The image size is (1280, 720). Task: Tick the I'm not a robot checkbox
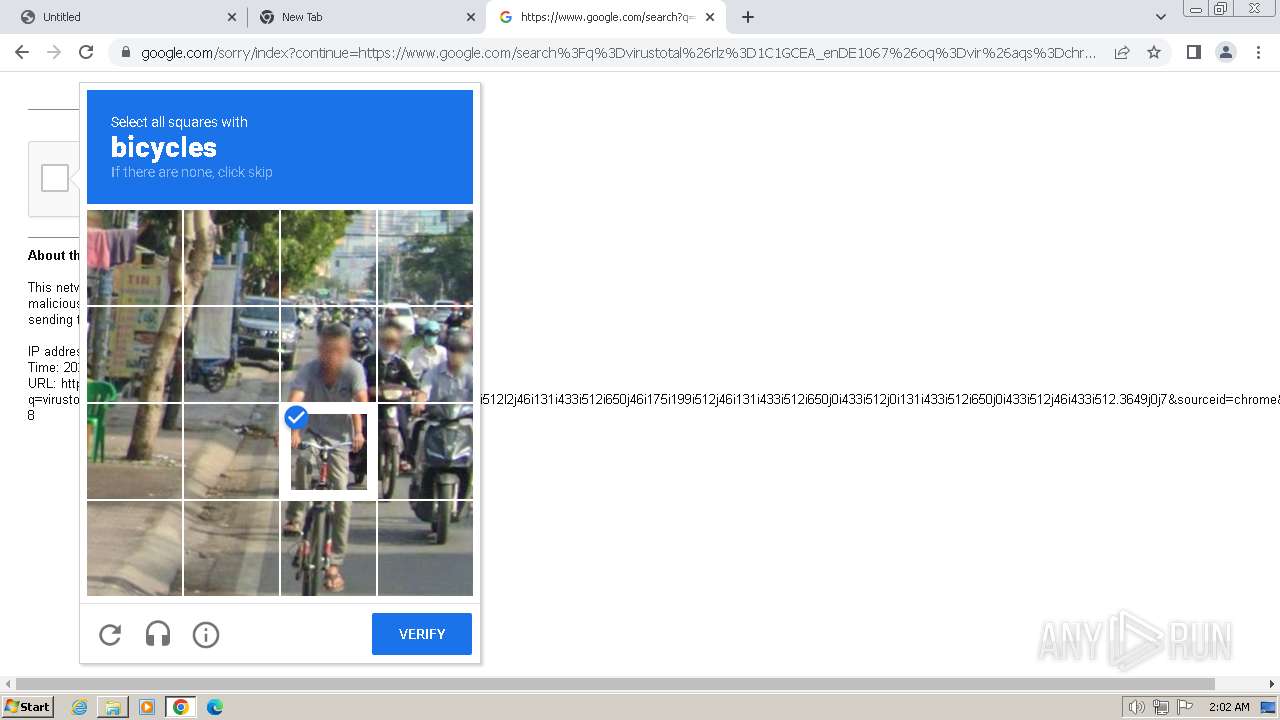[x=55, y=178]
